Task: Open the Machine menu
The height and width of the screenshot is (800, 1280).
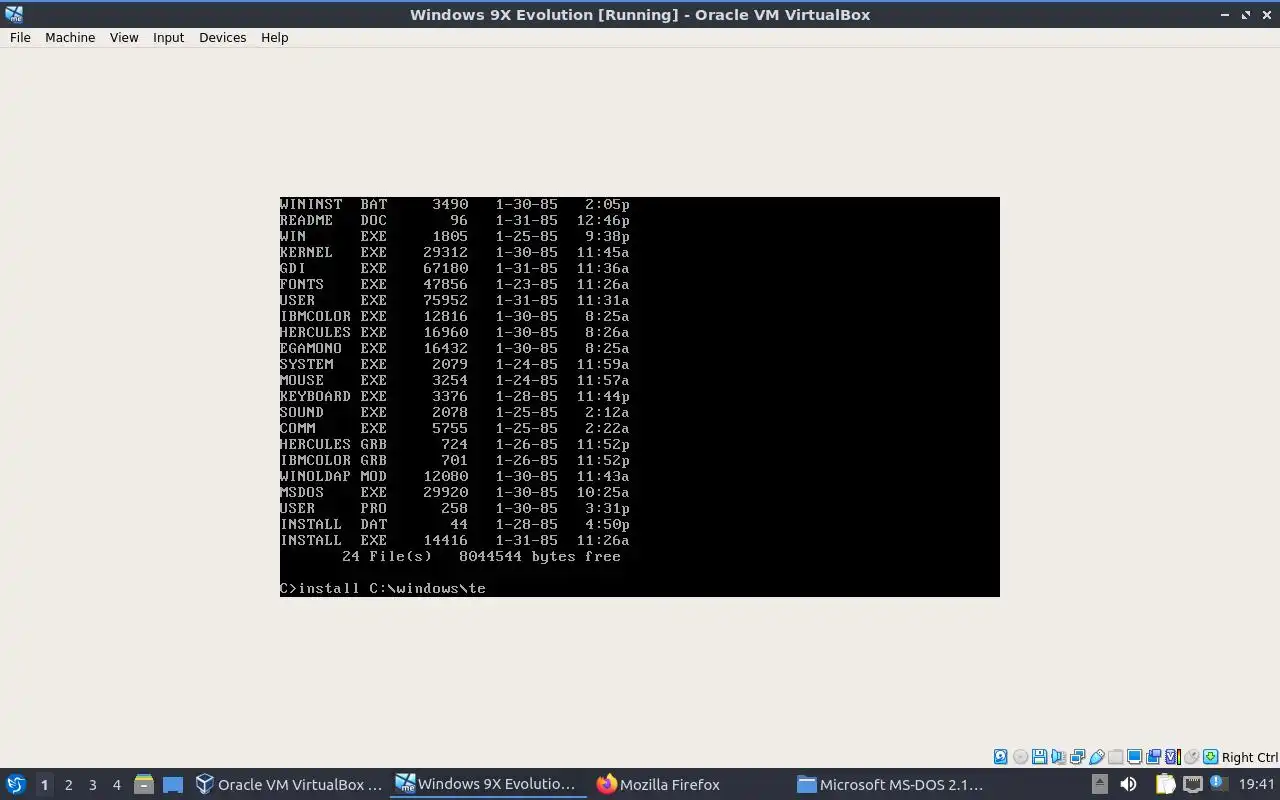Action: pyautogui.click(x=70, y=37)
